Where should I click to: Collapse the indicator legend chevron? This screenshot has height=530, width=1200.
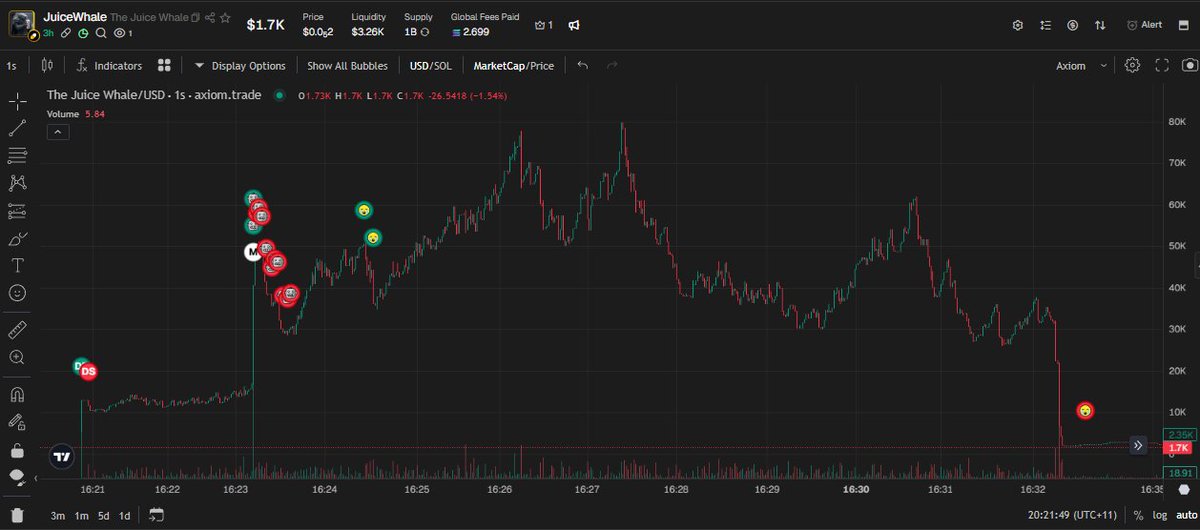[58, 132]
